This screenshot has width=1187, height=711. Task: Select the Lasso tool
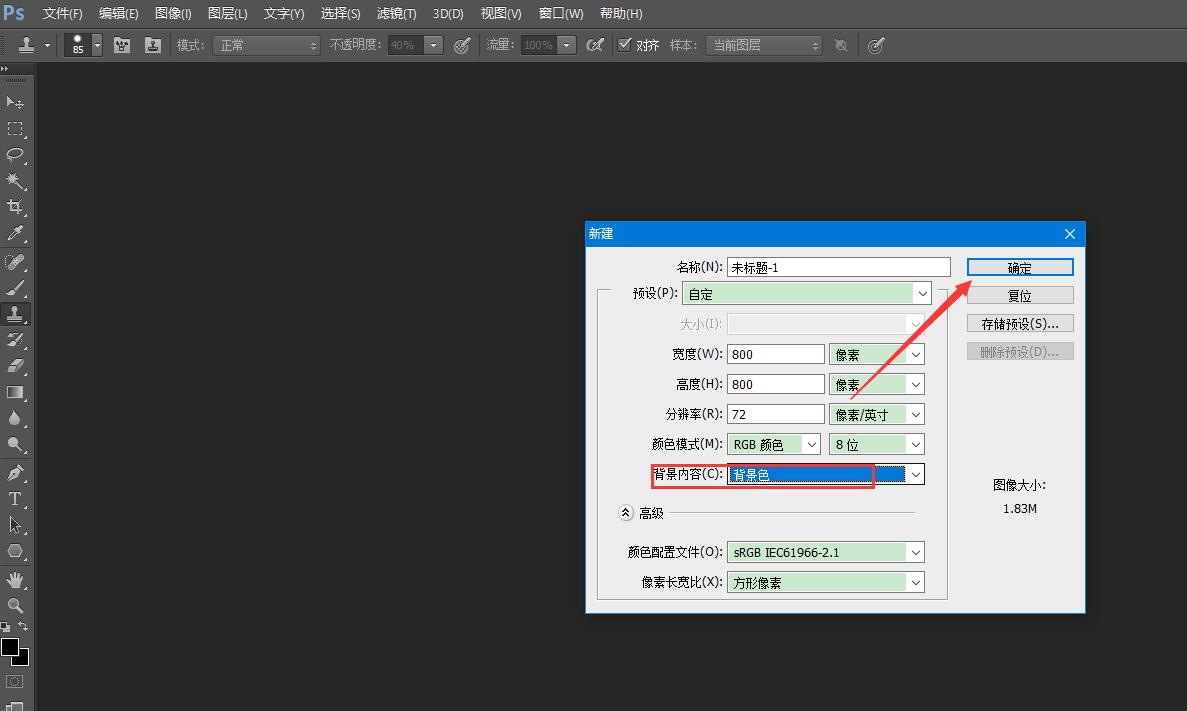[x=14, y=154]
